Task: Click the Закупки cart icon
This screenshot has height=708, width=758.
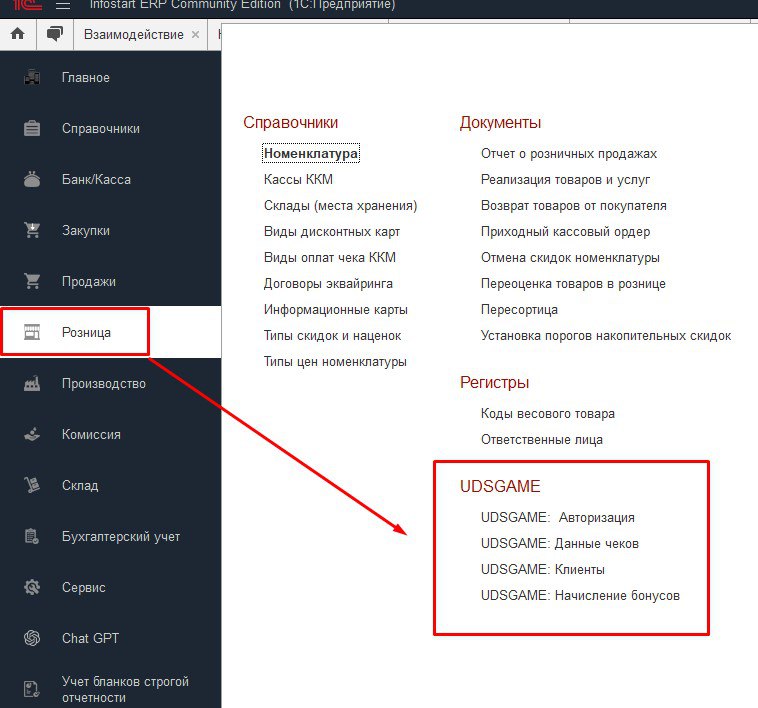Action: point(32,230)
